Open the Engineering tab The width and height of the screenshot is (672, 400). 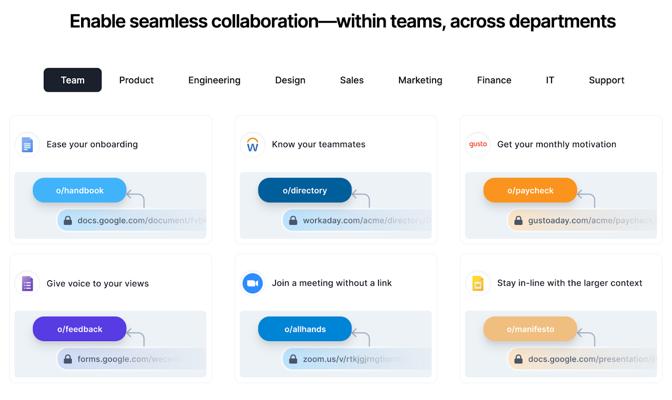click(x=214, y=80)
